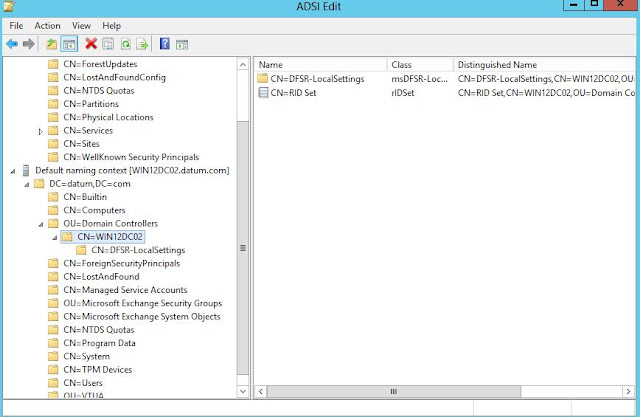Select CN=ForestUpdates in the tree

pyautogui.click(x=100, y=64)
